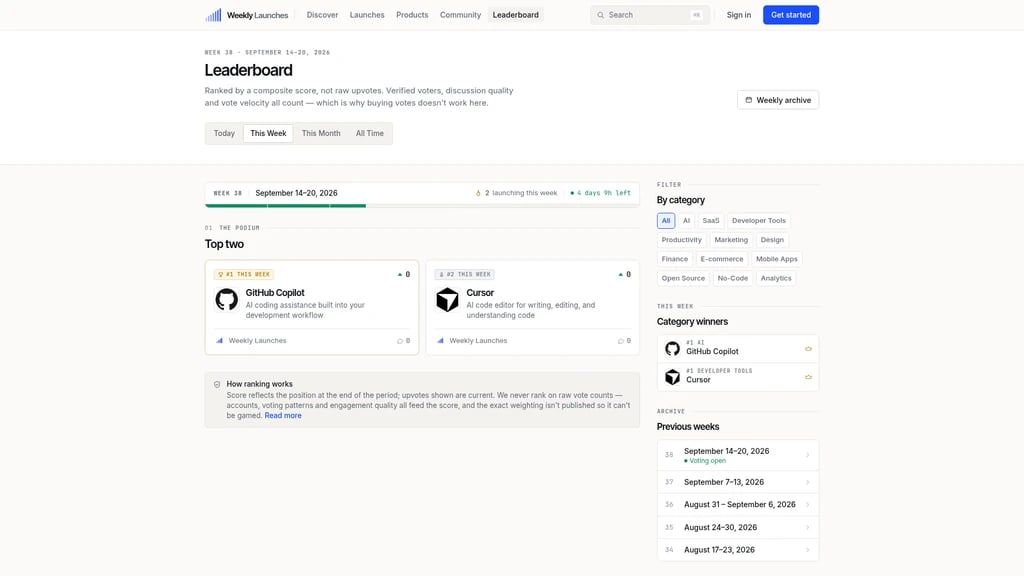
Task: Focus the Search input field
Action: pyautogui.click(x=650, y=15)
